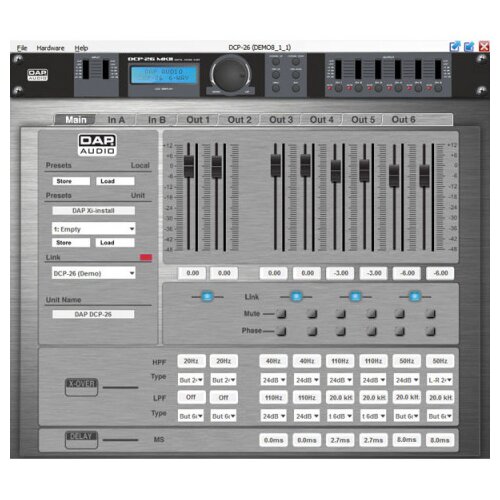Viewport: 500px width, 500px height.
Task: Open the Out 1 HPF type 24dB dropdown
Action: click(273, 380)
